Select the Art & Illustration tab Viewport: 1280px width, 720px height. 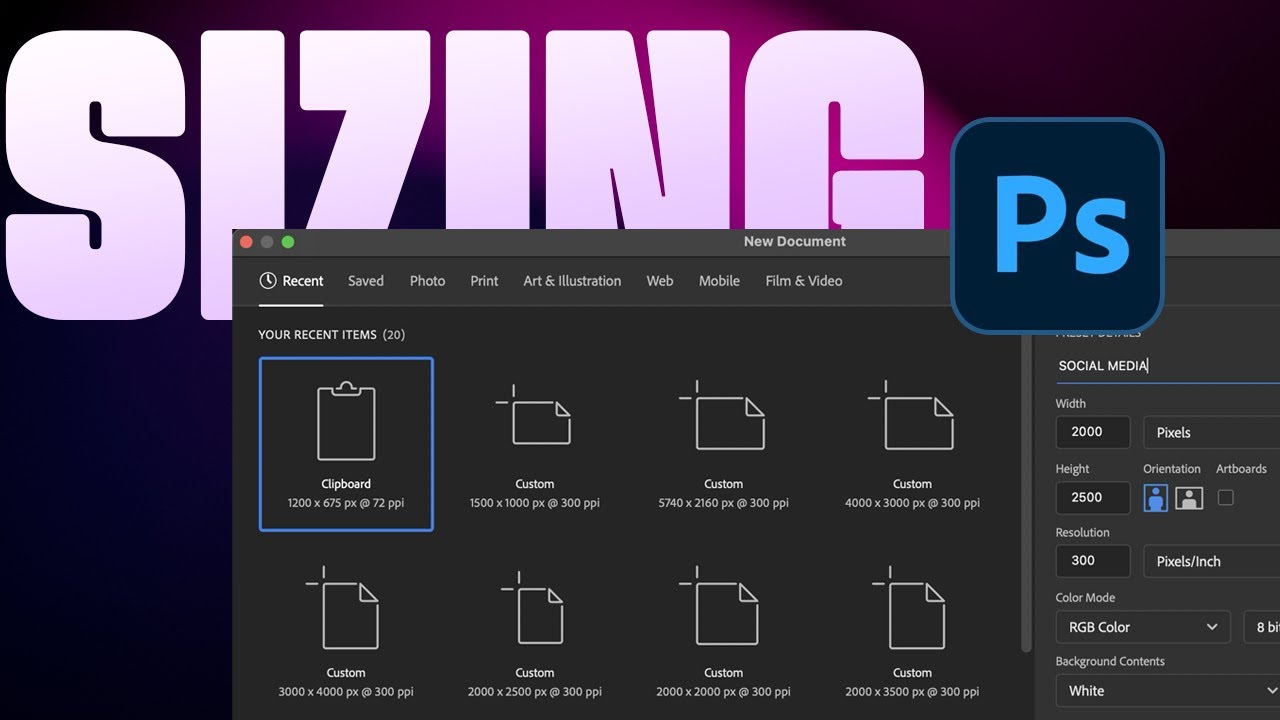(572, 281)
